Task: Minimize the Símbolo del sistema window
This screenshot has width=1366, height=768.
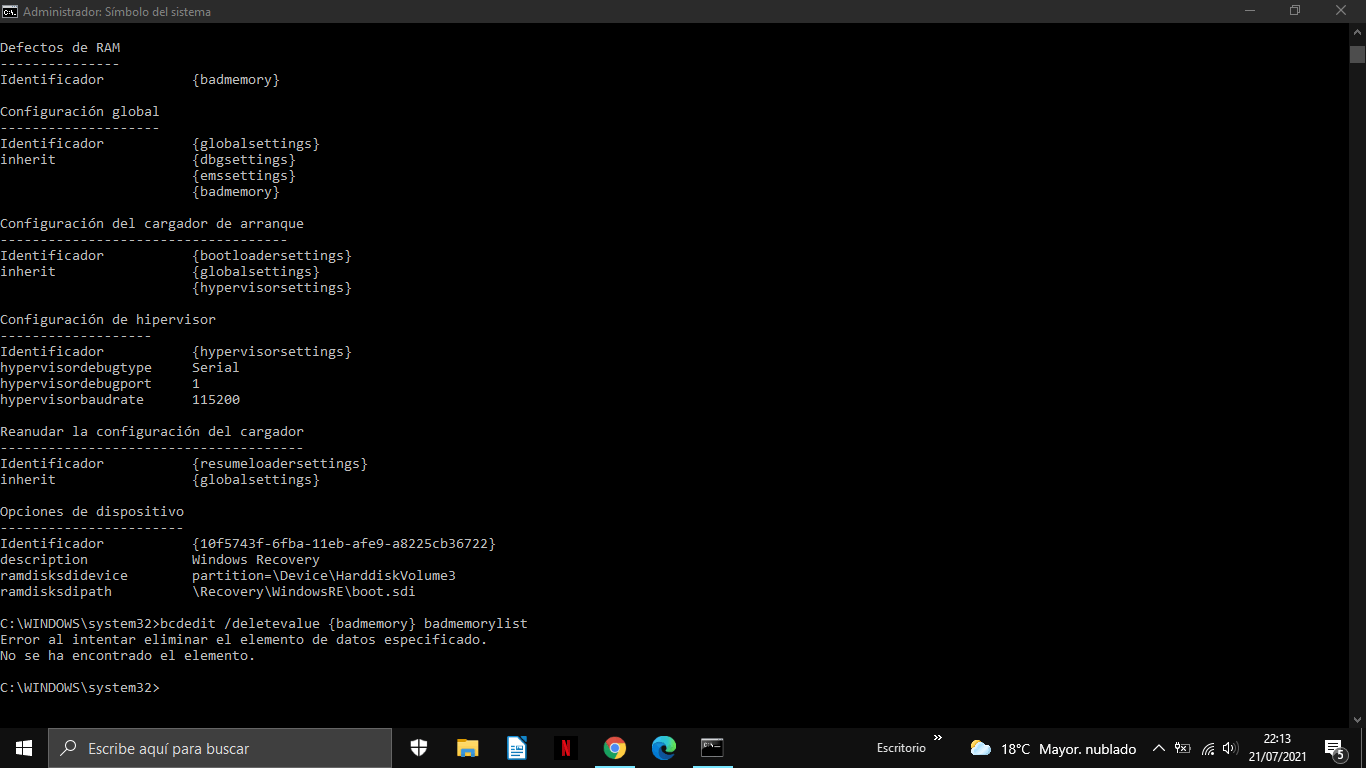Action: click(1249, 11)
